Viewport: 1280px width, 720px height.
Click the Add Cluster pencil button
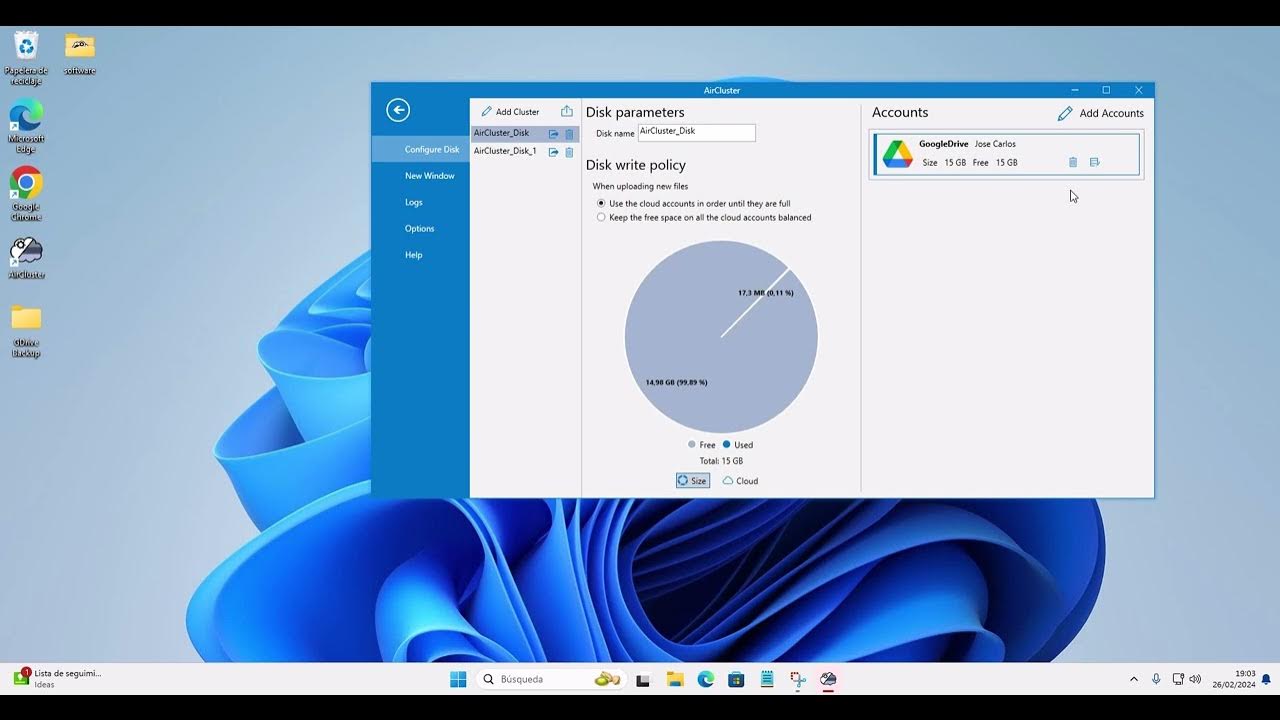[510, 112]
